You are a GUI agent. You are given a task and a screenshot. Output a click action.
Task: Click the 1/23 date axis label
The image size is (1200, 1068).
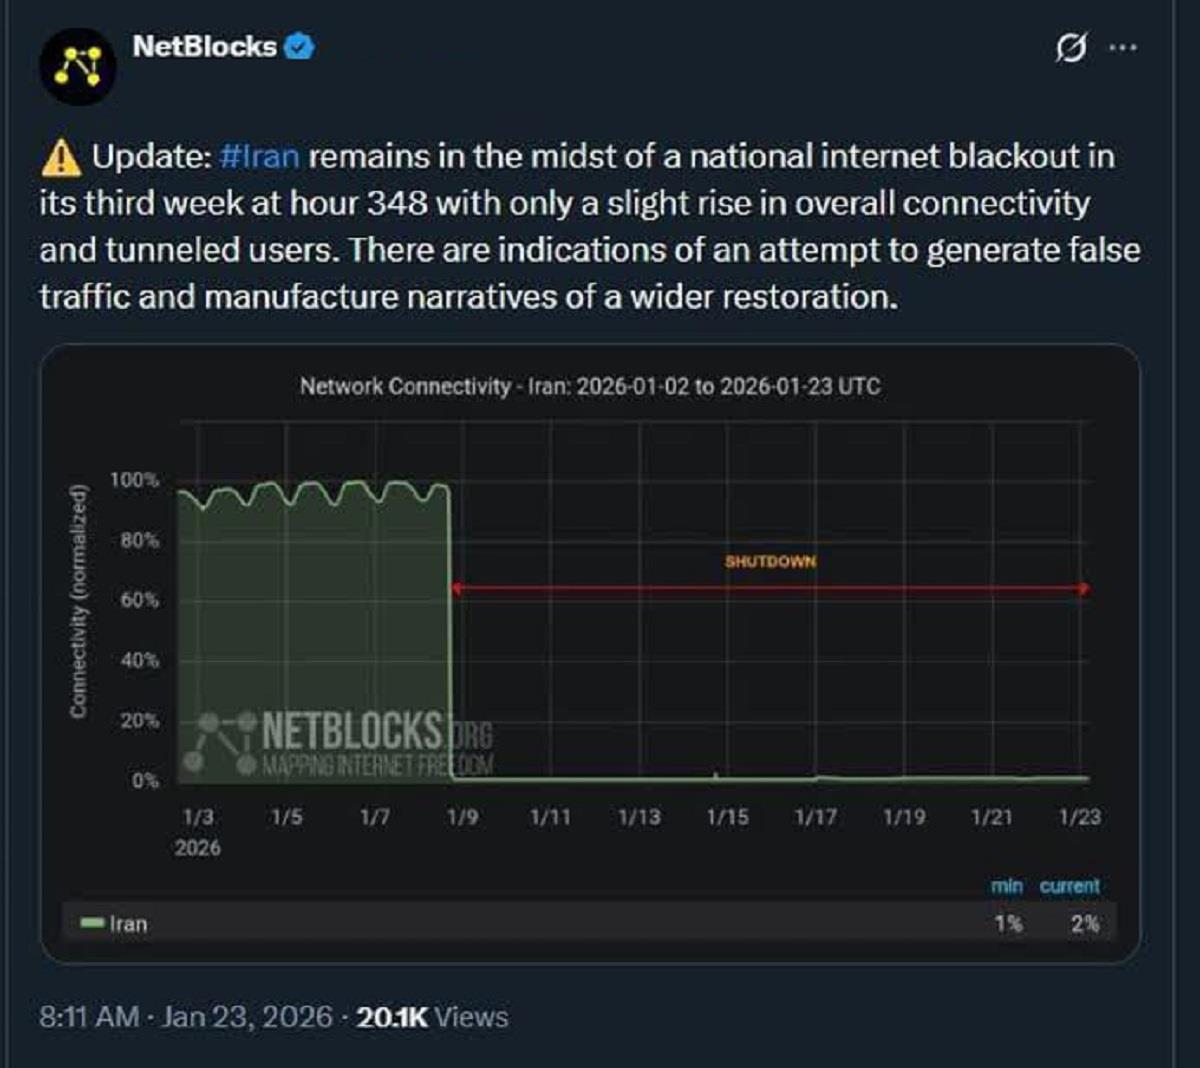1080,817
